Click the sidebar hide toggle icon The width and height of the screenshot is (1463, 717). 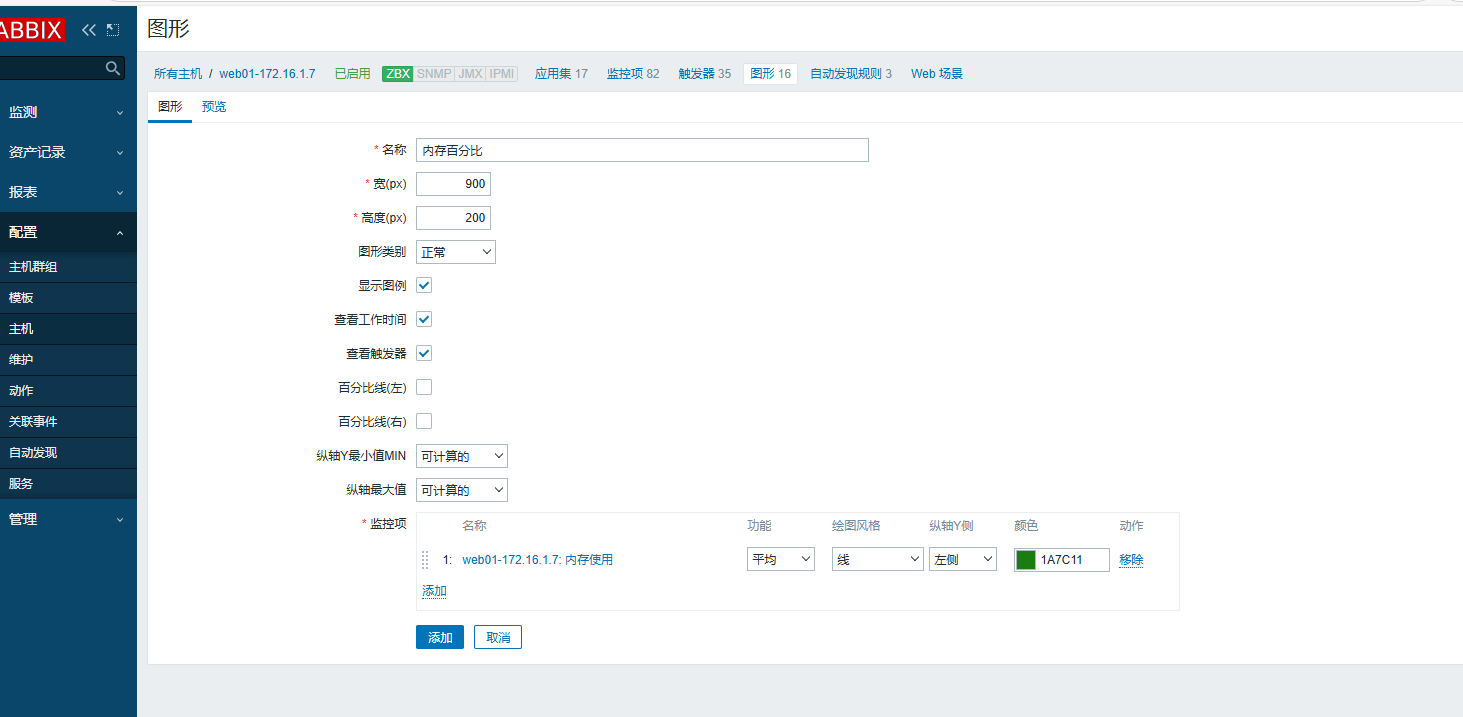click(x=112, y=30)
